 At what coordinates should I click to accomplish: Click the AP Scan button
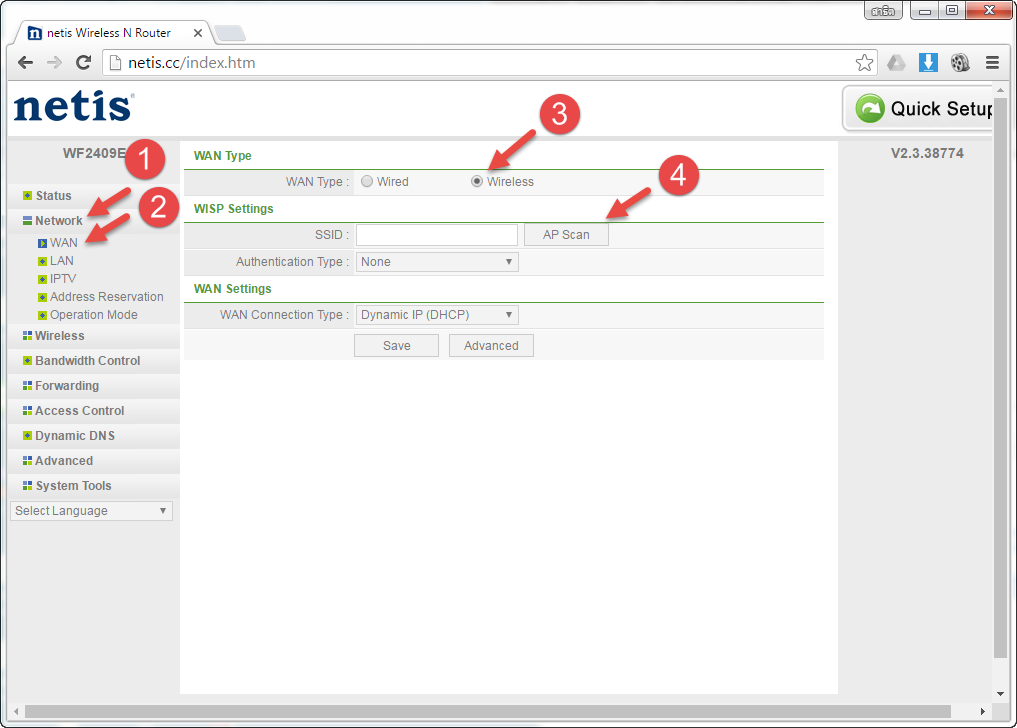click(566, 235)
